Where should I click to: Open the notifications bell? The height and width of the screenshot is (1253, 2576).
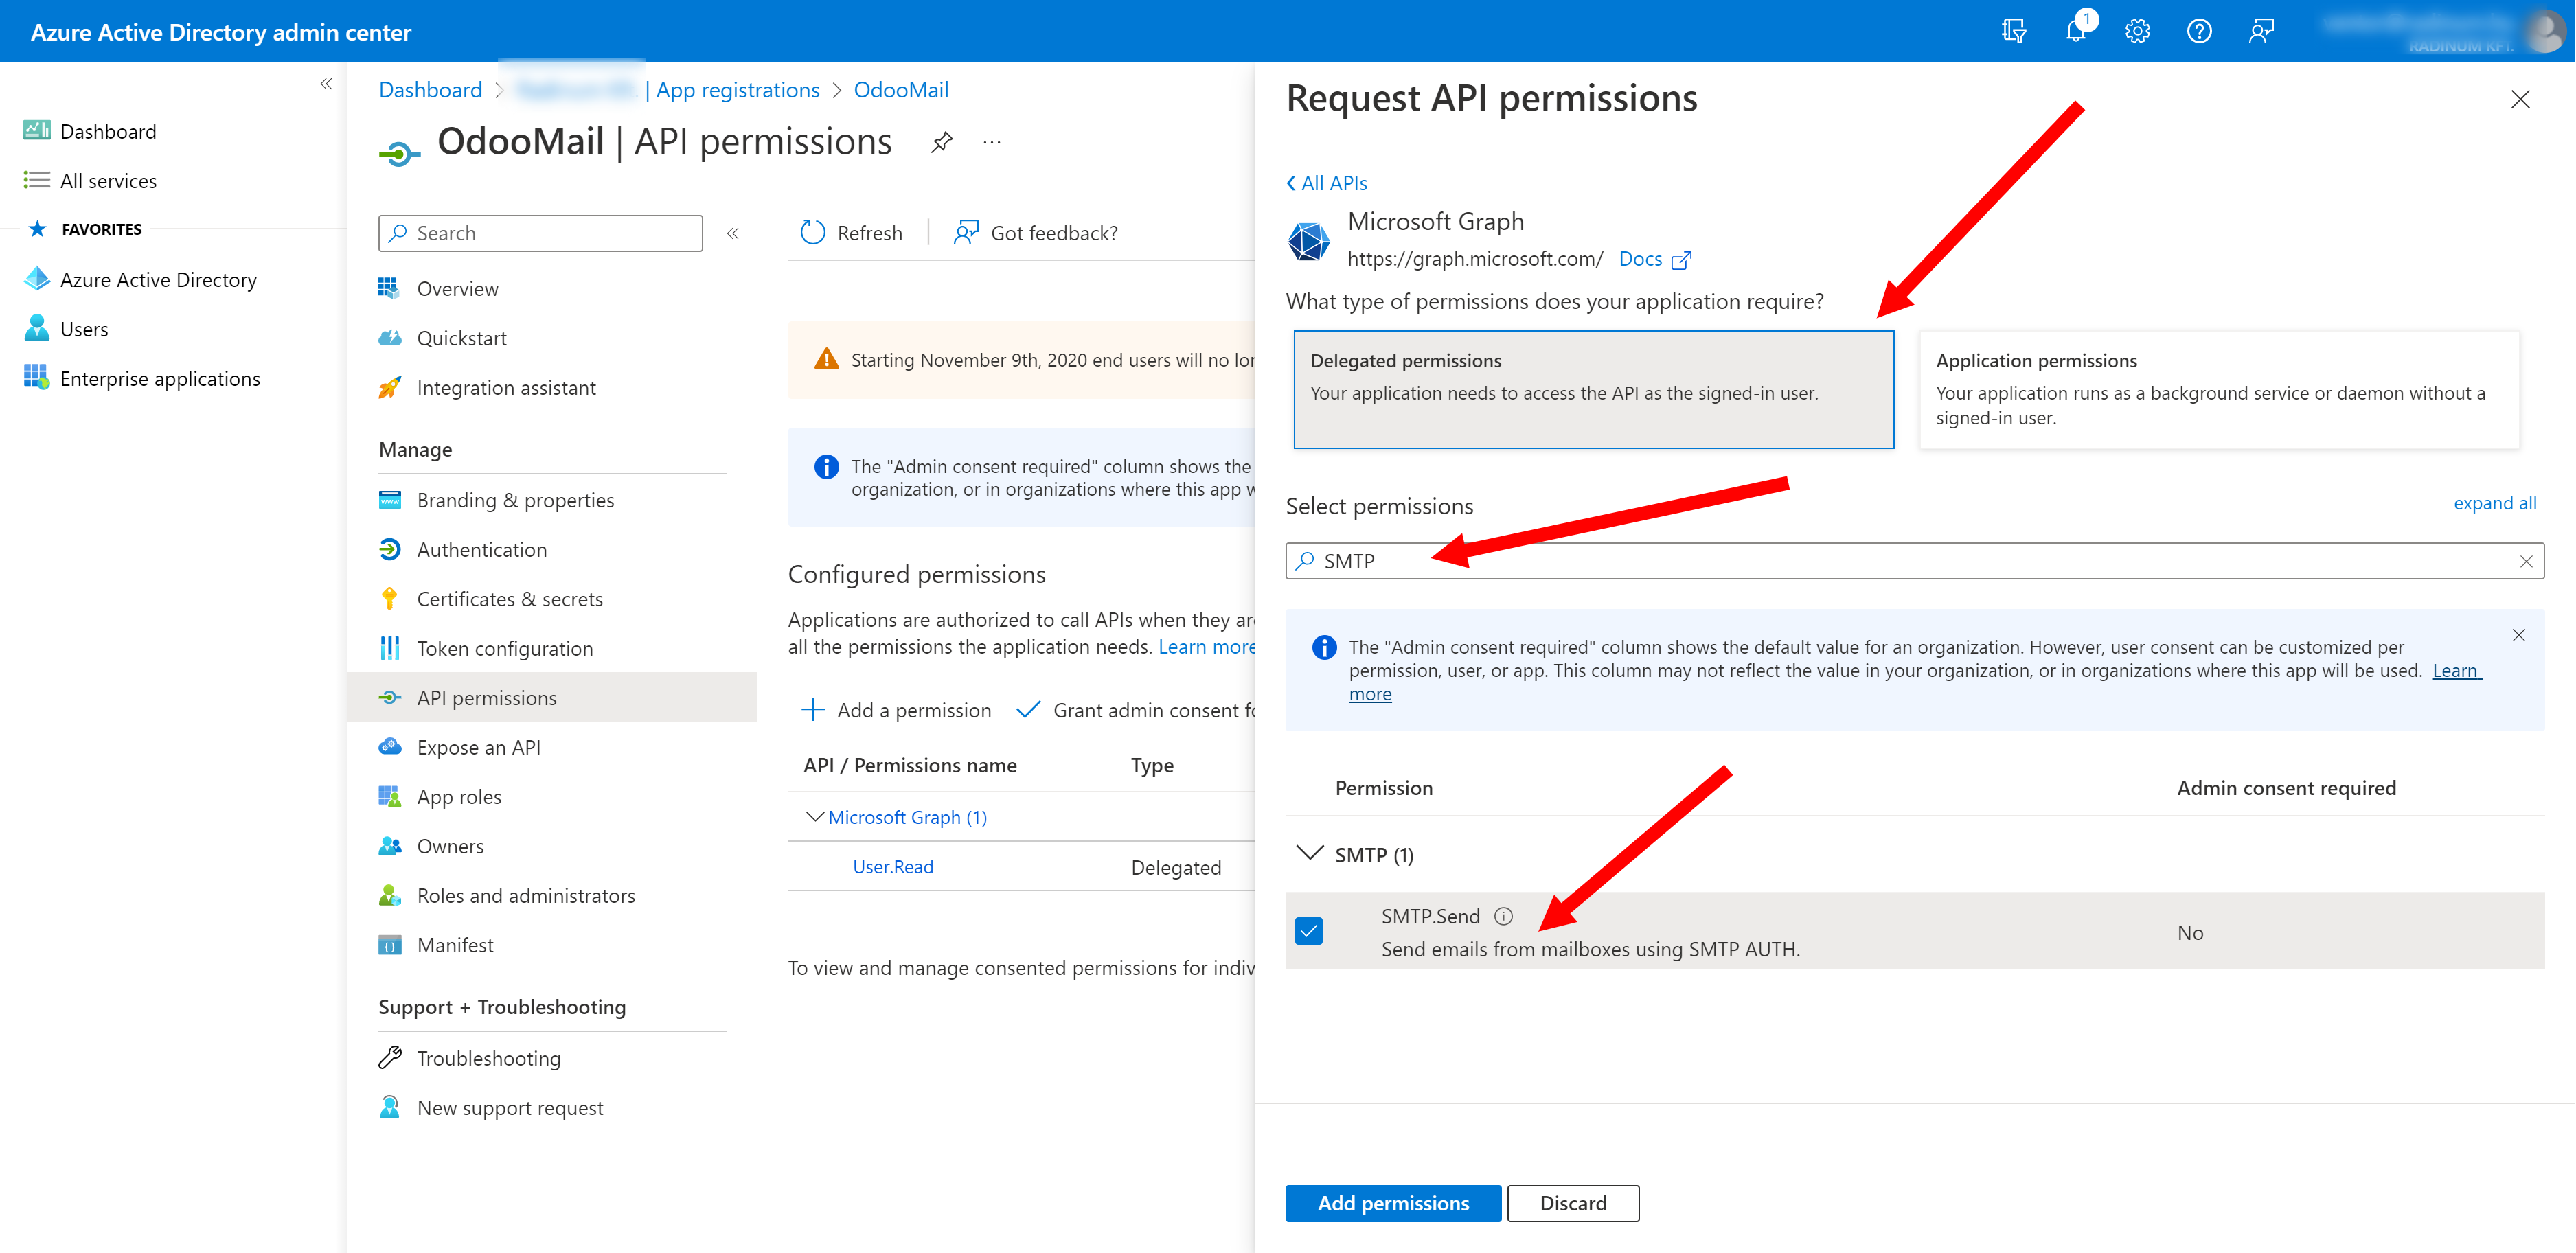point(2077,30)
